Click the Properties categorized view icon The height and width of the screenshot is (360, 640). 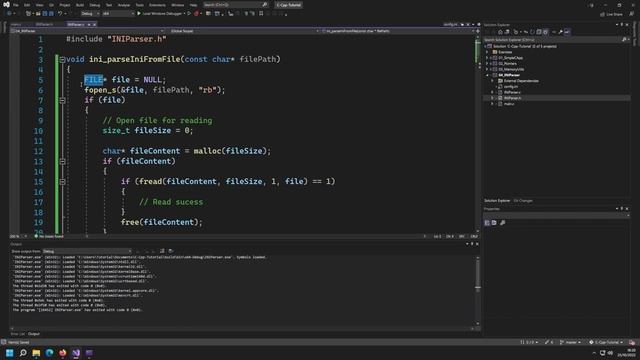pyautogui.click(x=487, y=223)
